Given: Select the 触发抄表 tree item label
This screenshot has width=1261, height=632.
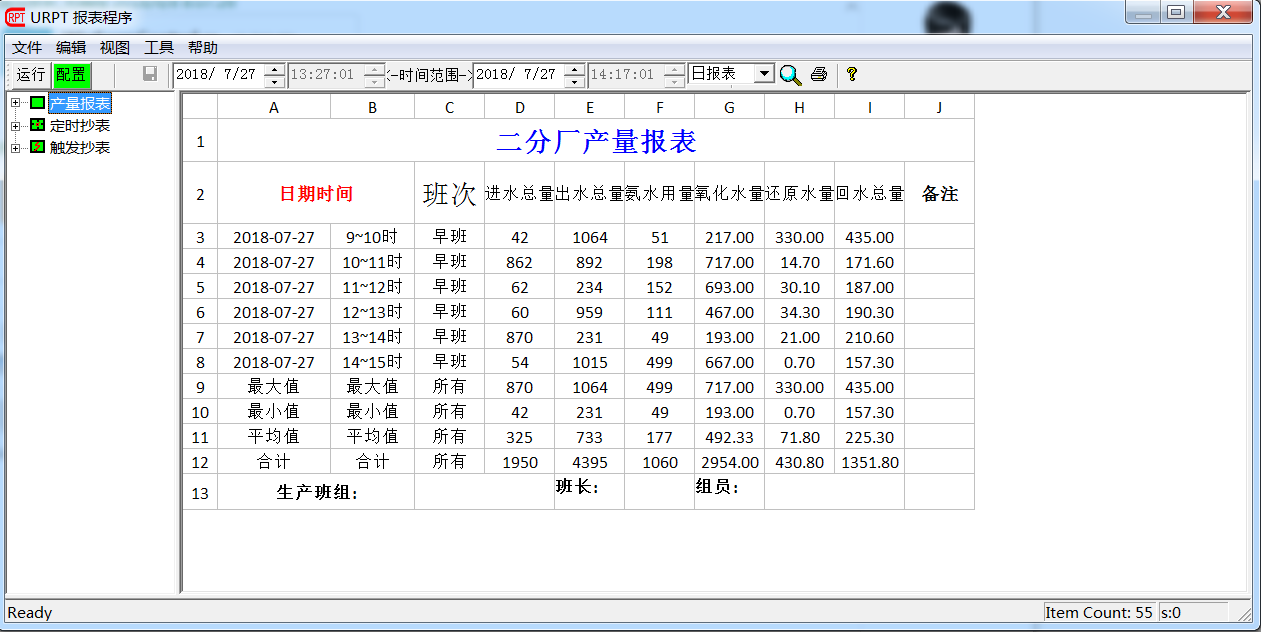Looking at the screenshot, I should coord(80,147).
